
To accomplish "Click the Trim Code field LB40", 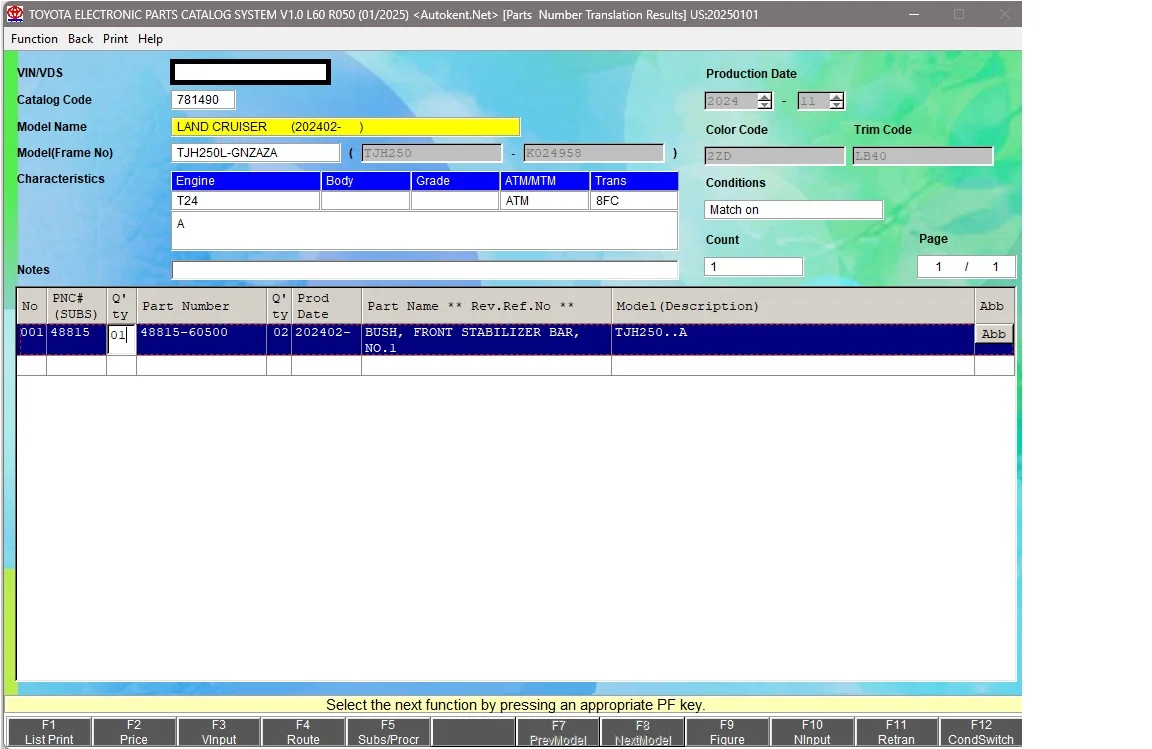I will (923, 156).
